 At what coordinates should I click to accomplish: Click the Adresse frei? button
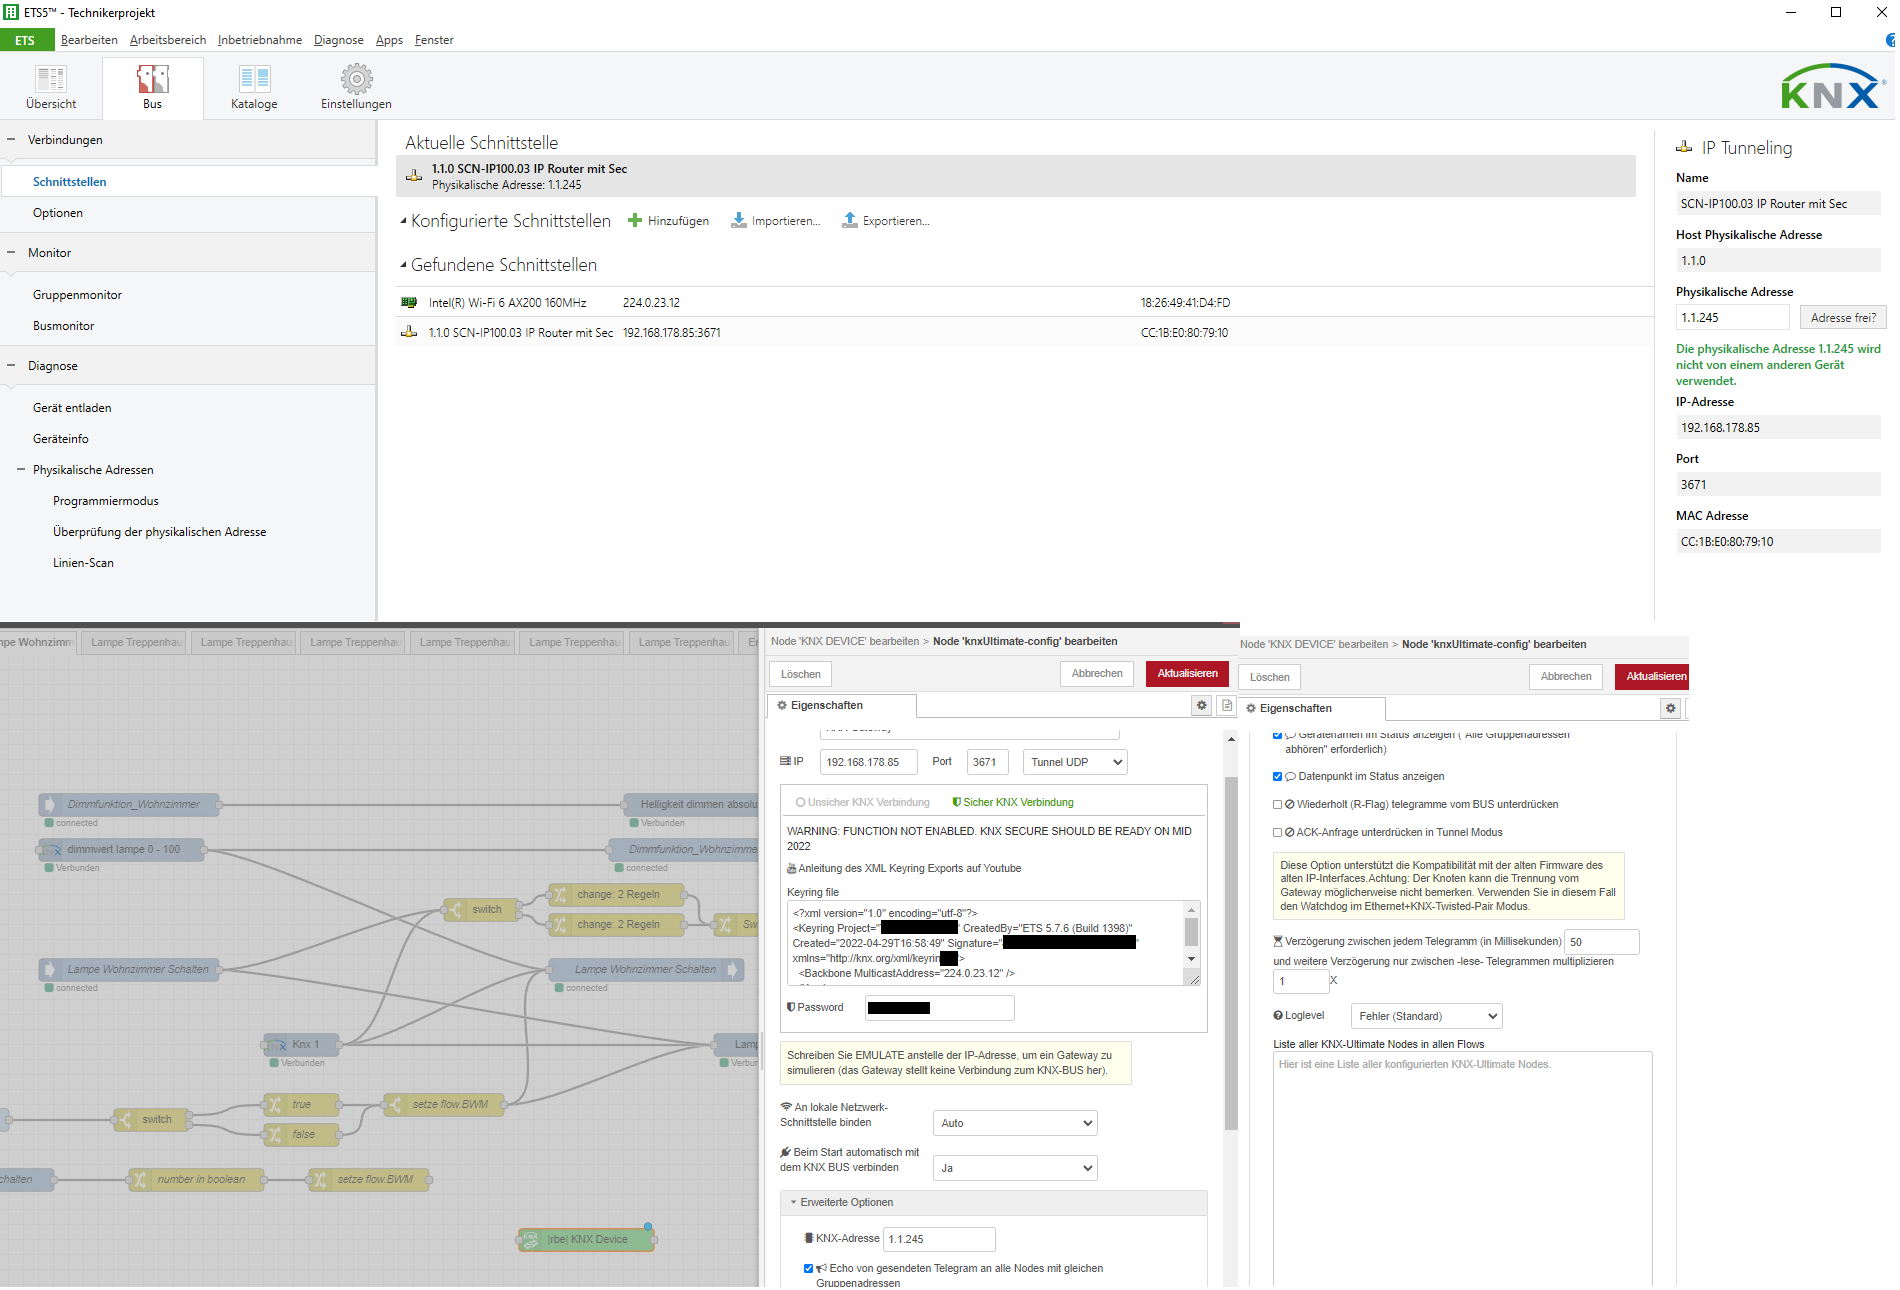[1843, 317]
